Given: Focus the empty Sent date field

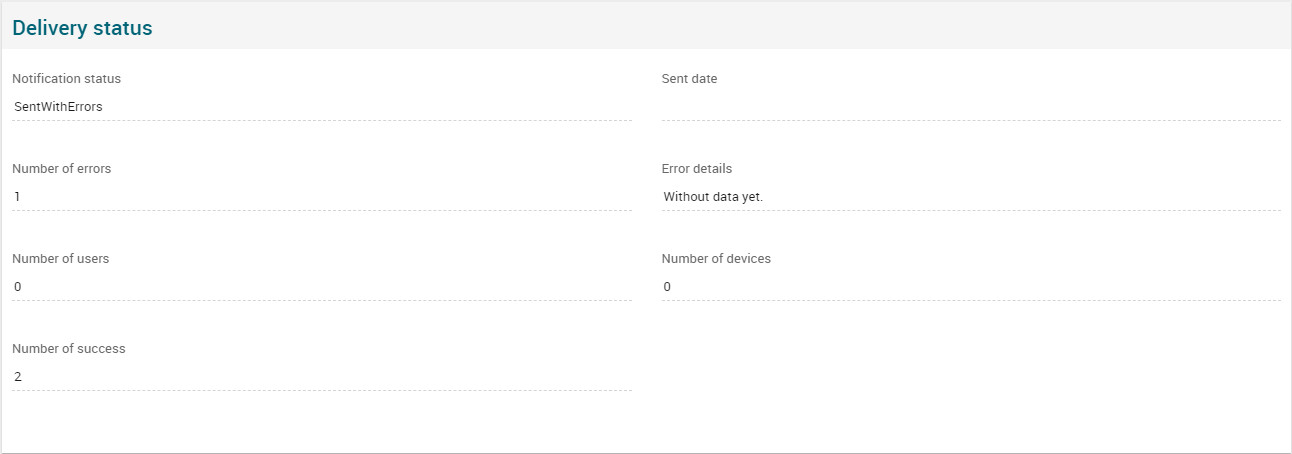Looking at the screenshot, I should click(x=970, y=106).
